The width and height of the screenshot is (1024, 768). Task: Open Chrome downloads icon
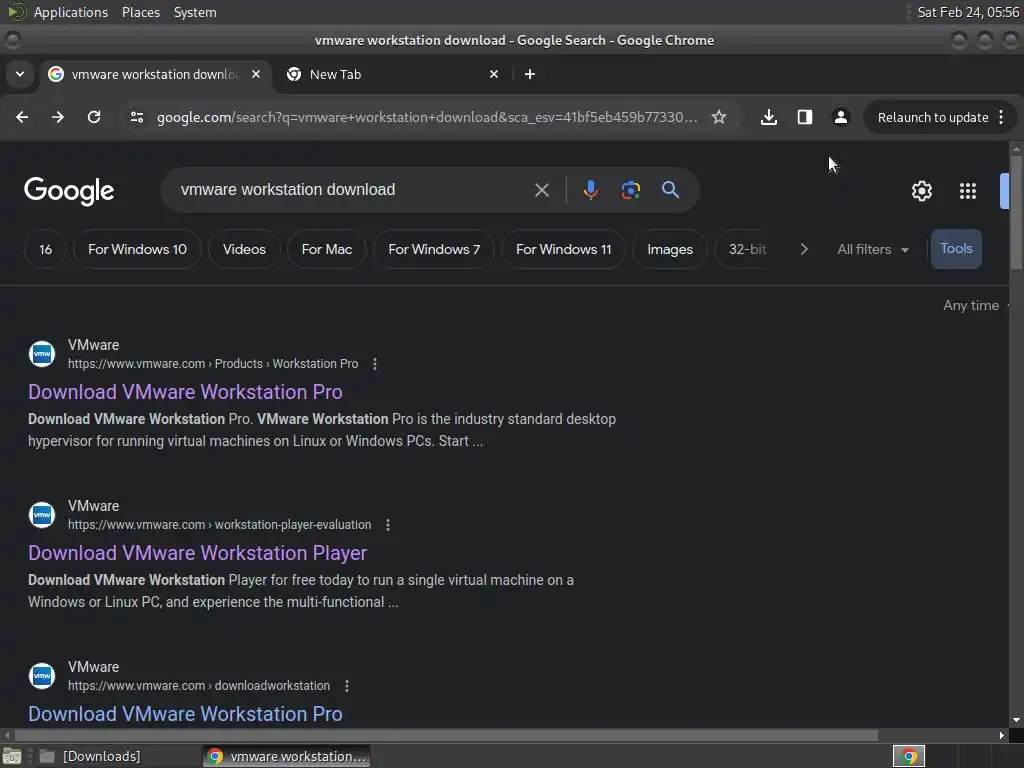tap(769, 117)
